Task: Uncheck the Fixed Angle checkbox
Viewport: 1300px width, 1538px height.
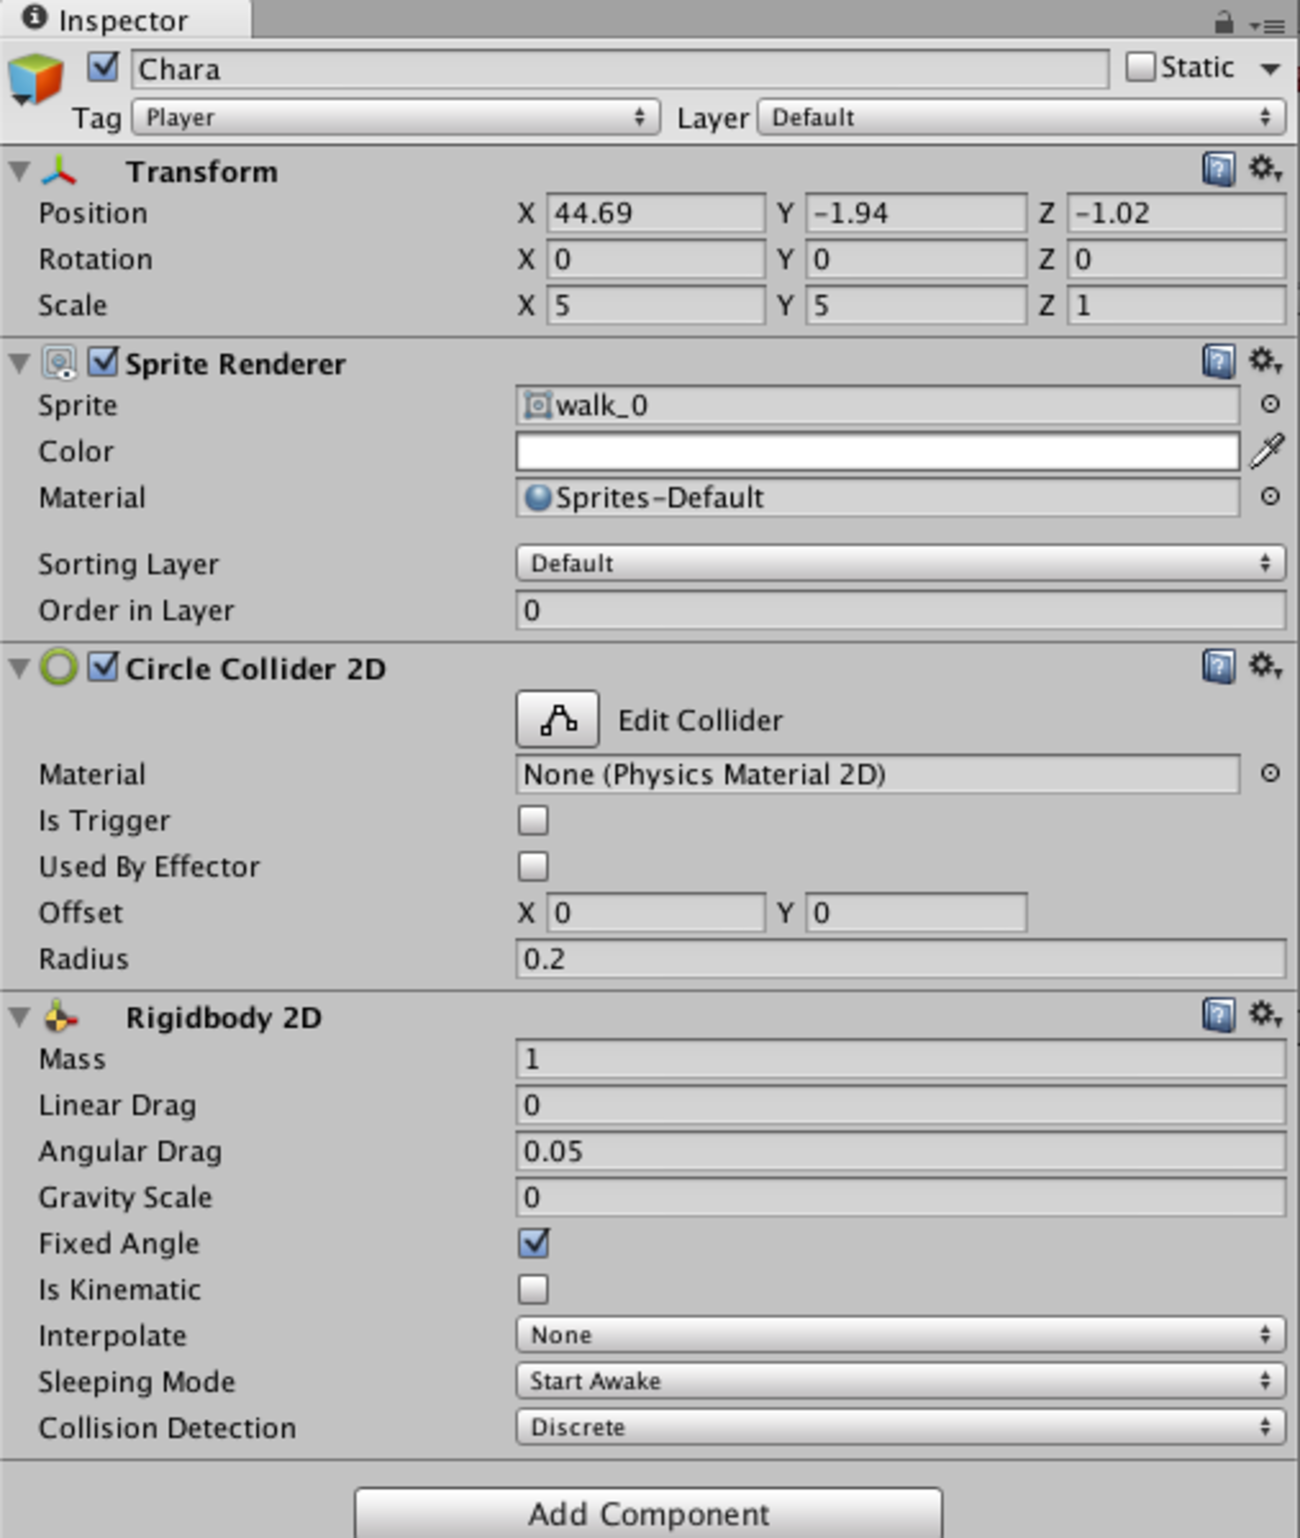Action: [x=533, y=1243]
